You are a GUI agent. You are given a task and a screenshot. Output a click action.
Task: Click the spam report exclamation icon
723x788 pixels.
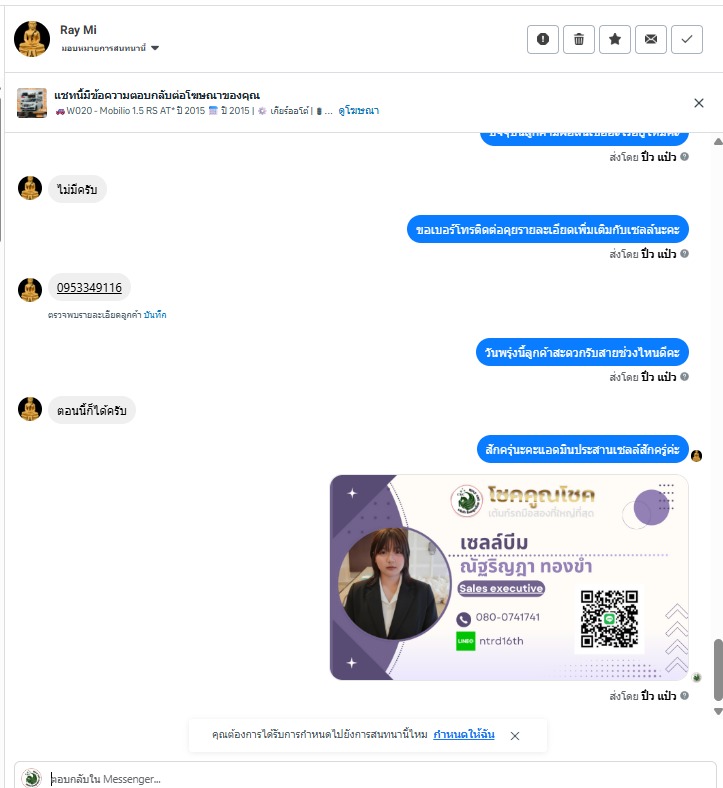click(x=543, y=39)
